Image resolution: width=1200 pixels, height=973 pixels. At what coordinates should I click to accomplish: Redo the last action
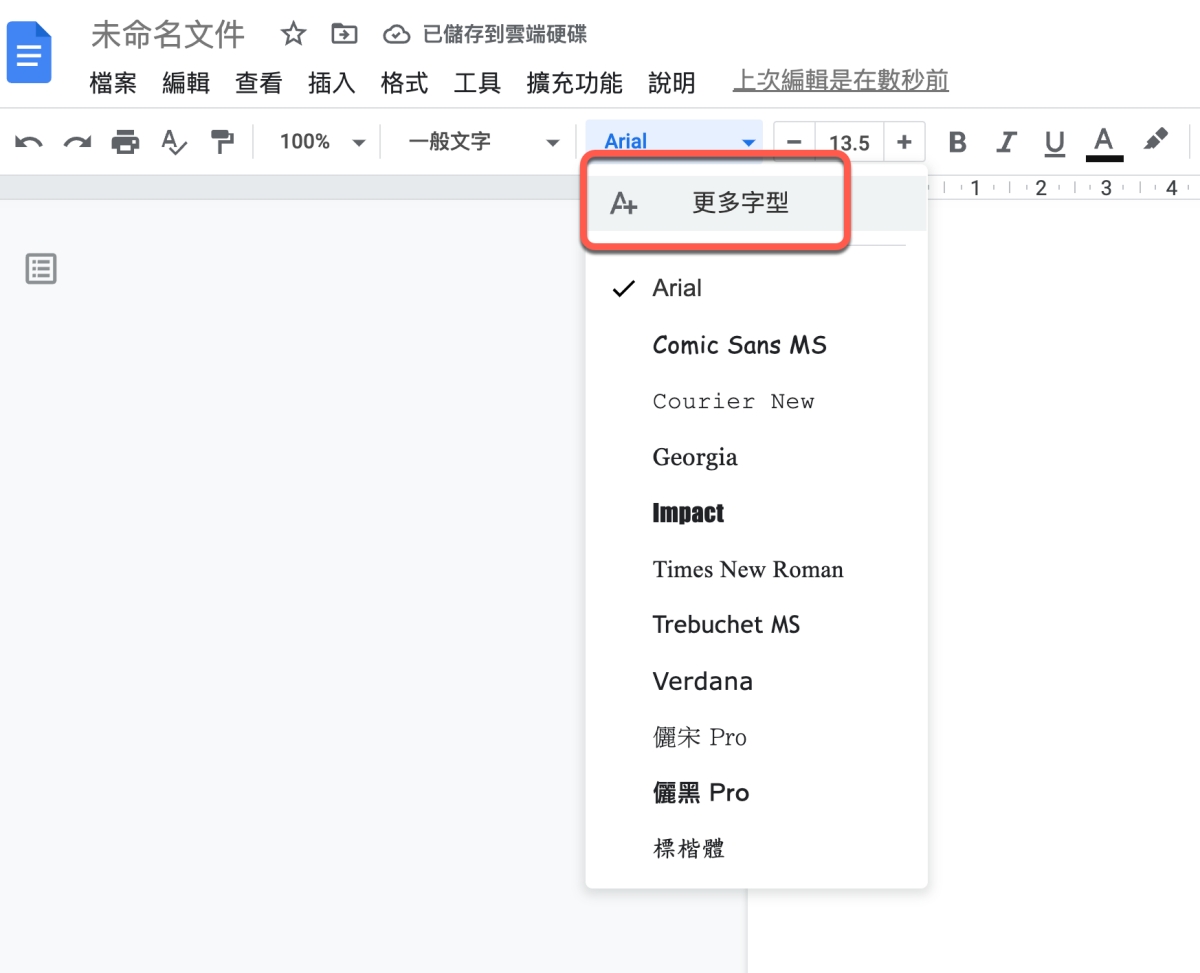tap(77, 142)
